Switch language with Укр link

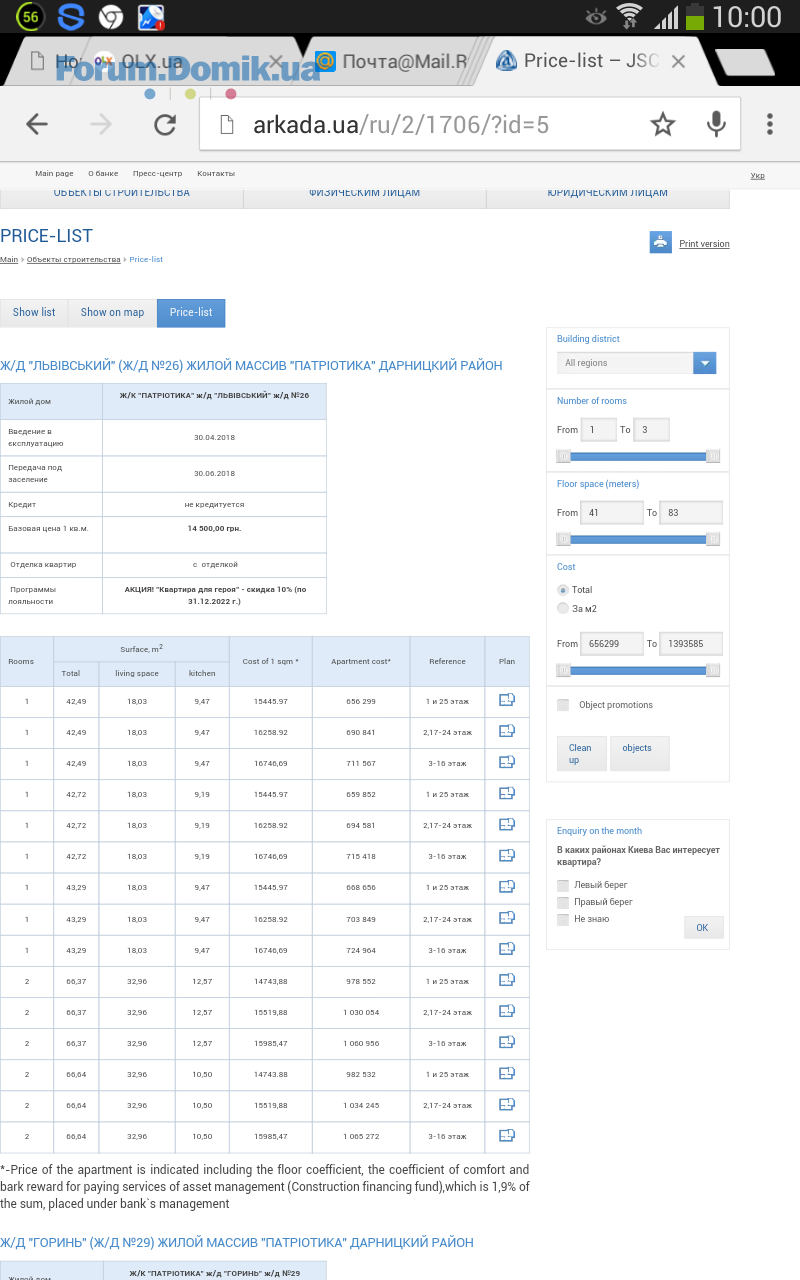point(758,176)
